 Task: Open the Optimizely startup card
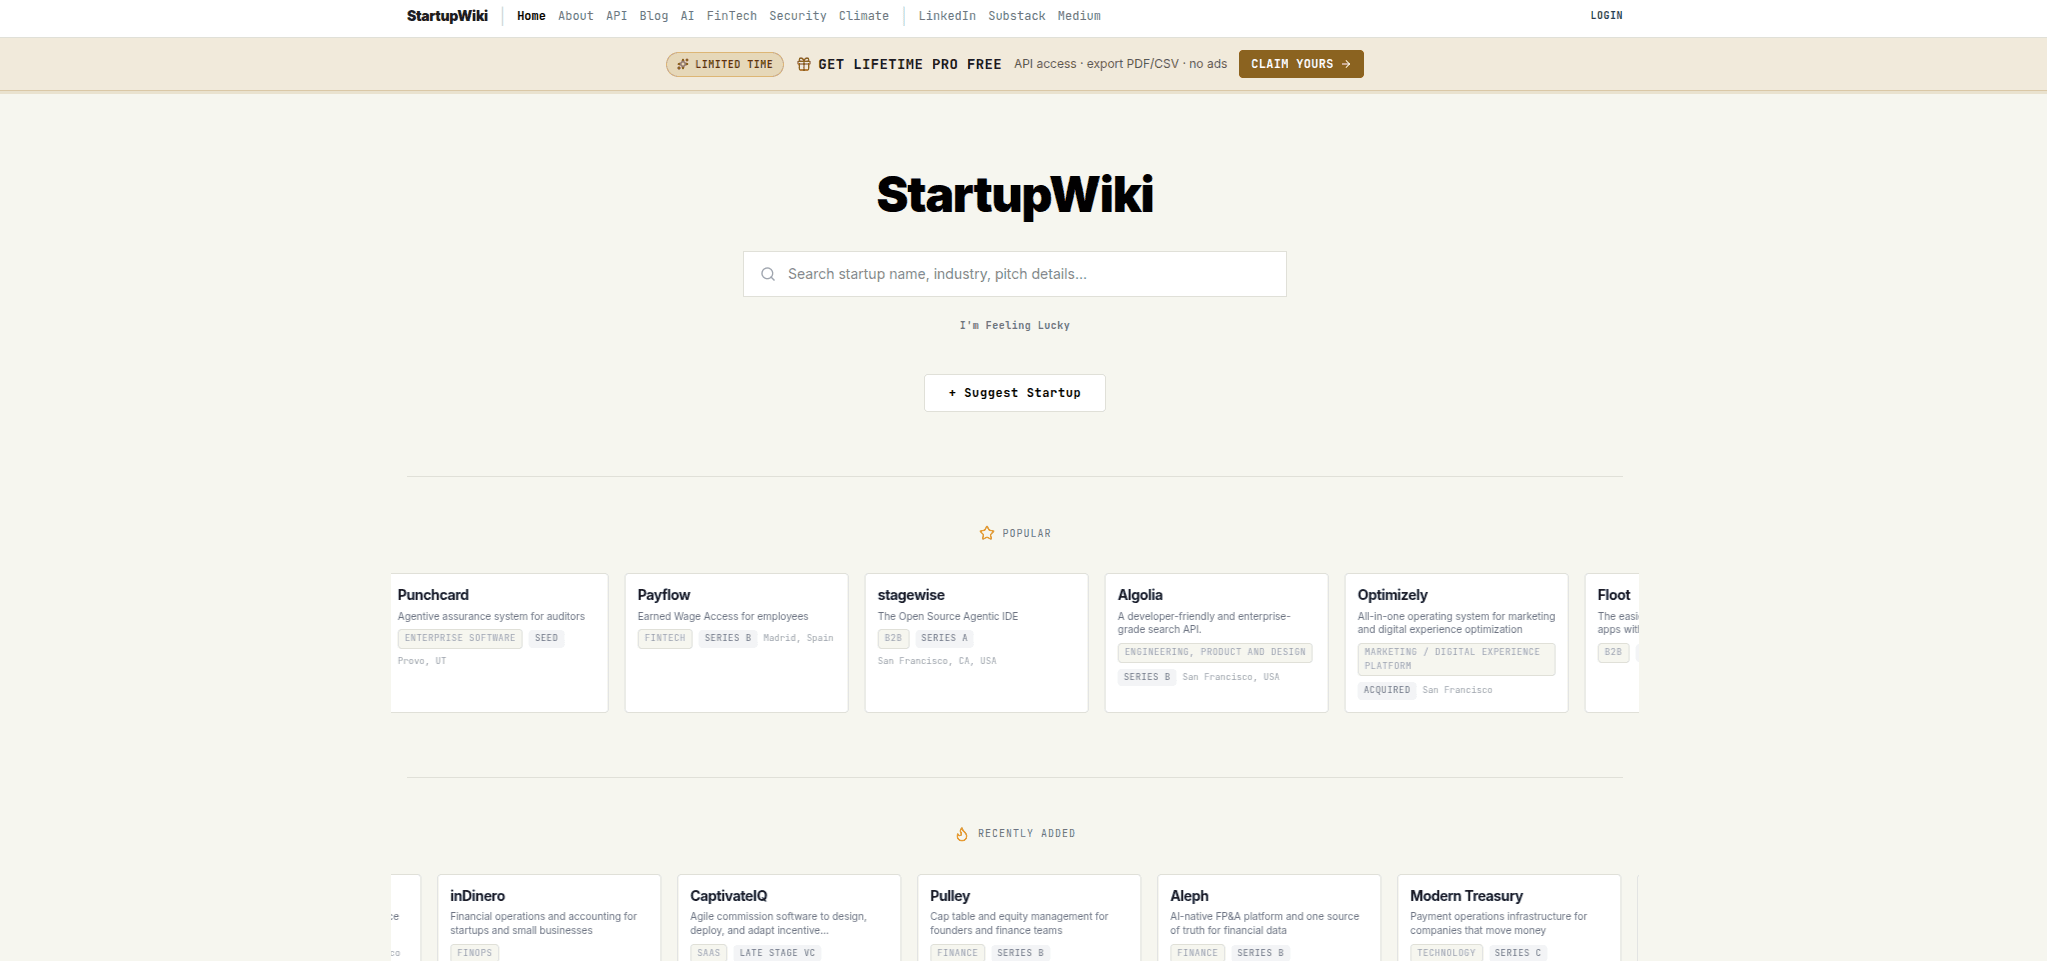tap(1457, 643)
